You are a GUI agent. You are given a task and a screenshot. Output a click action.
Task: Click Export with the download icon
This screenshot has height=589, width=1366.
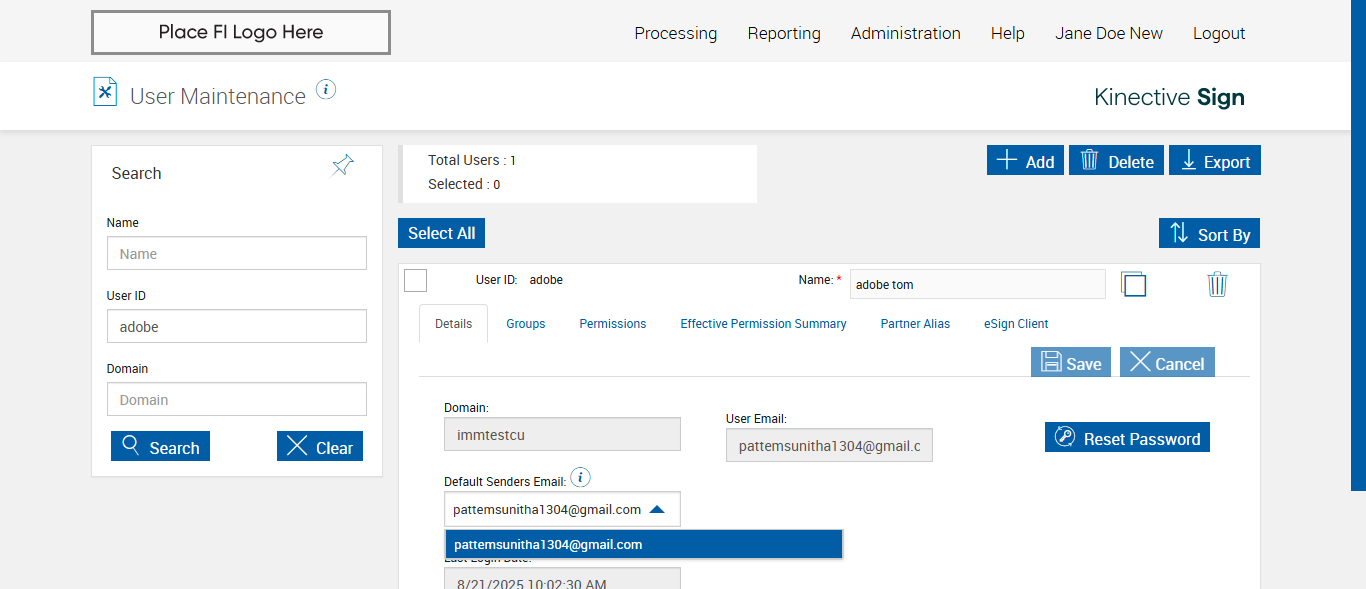[x=1215, y=161]
